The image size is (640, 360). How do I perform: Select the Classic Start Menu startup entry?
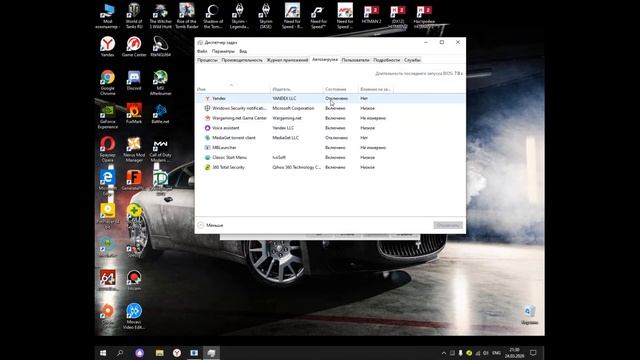330,157
